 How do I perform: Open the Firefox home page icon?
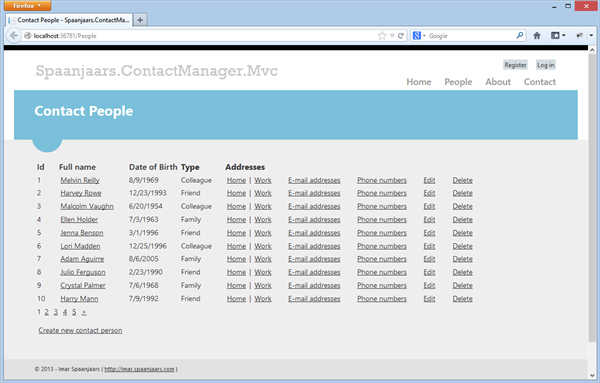coord(537,36)
